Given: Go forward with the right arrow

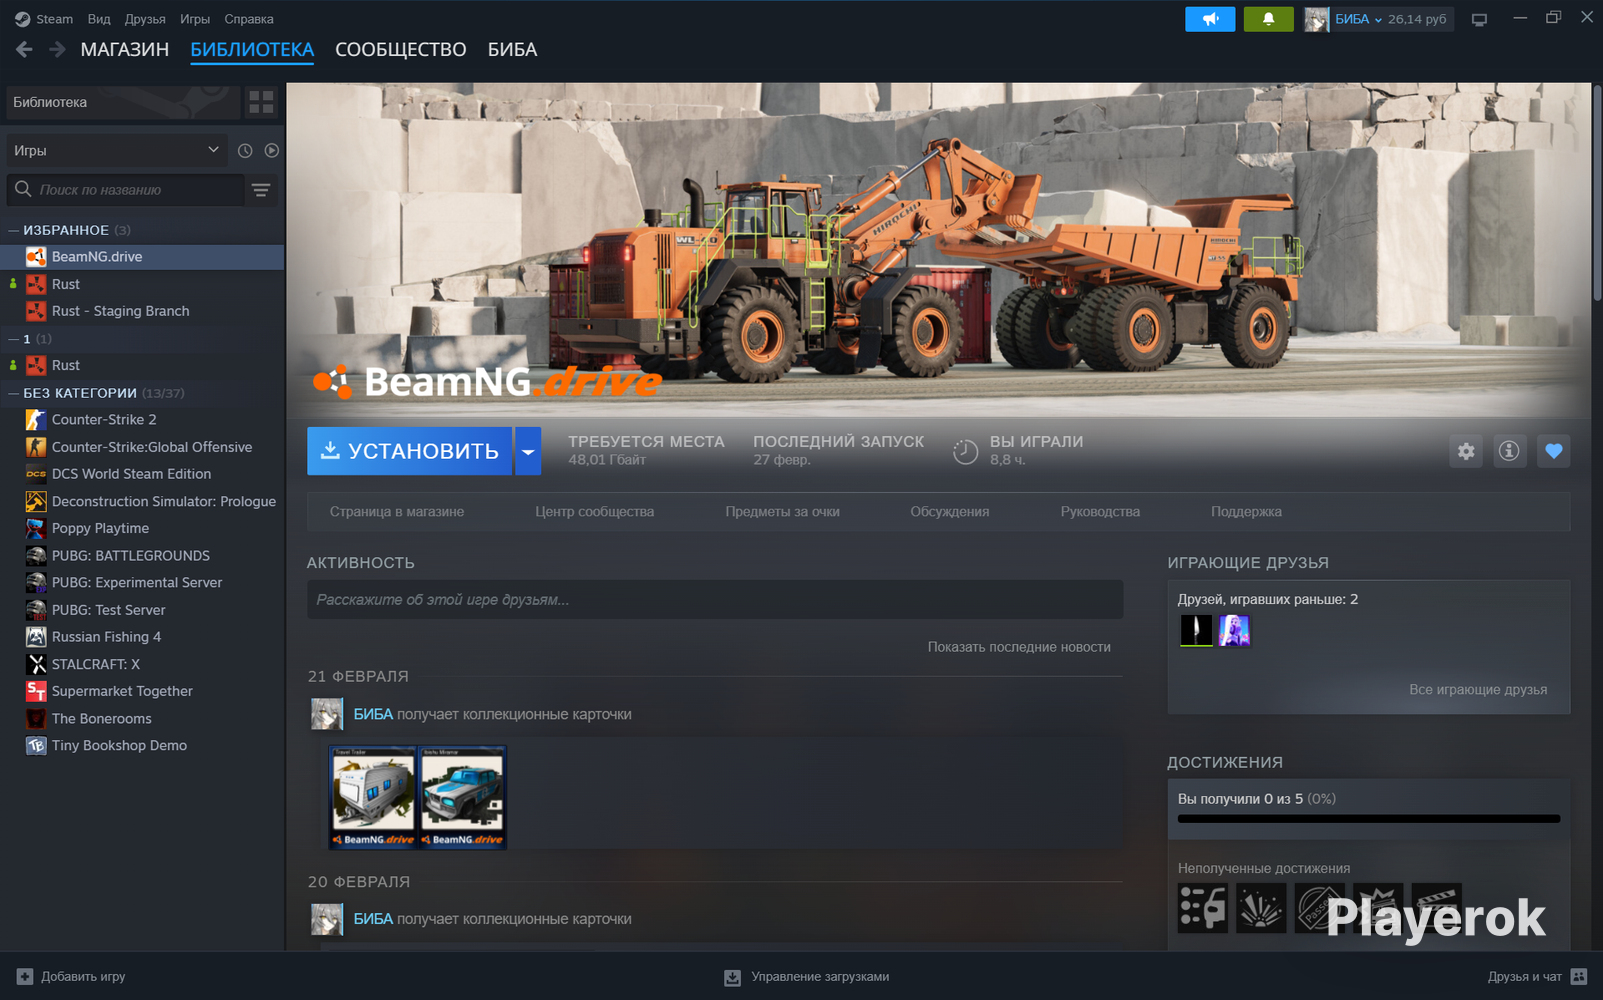Looking at the screenshot, I should click(57, 49).
